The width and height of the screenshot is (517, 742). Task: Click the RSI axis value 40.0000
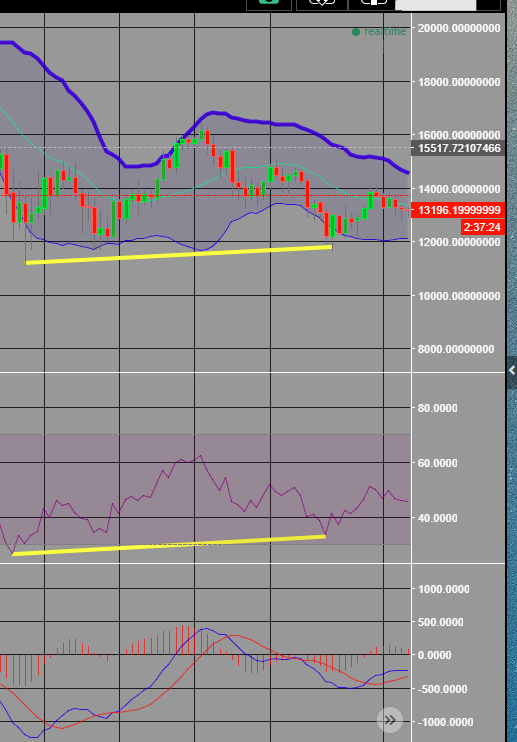[438, 518]
